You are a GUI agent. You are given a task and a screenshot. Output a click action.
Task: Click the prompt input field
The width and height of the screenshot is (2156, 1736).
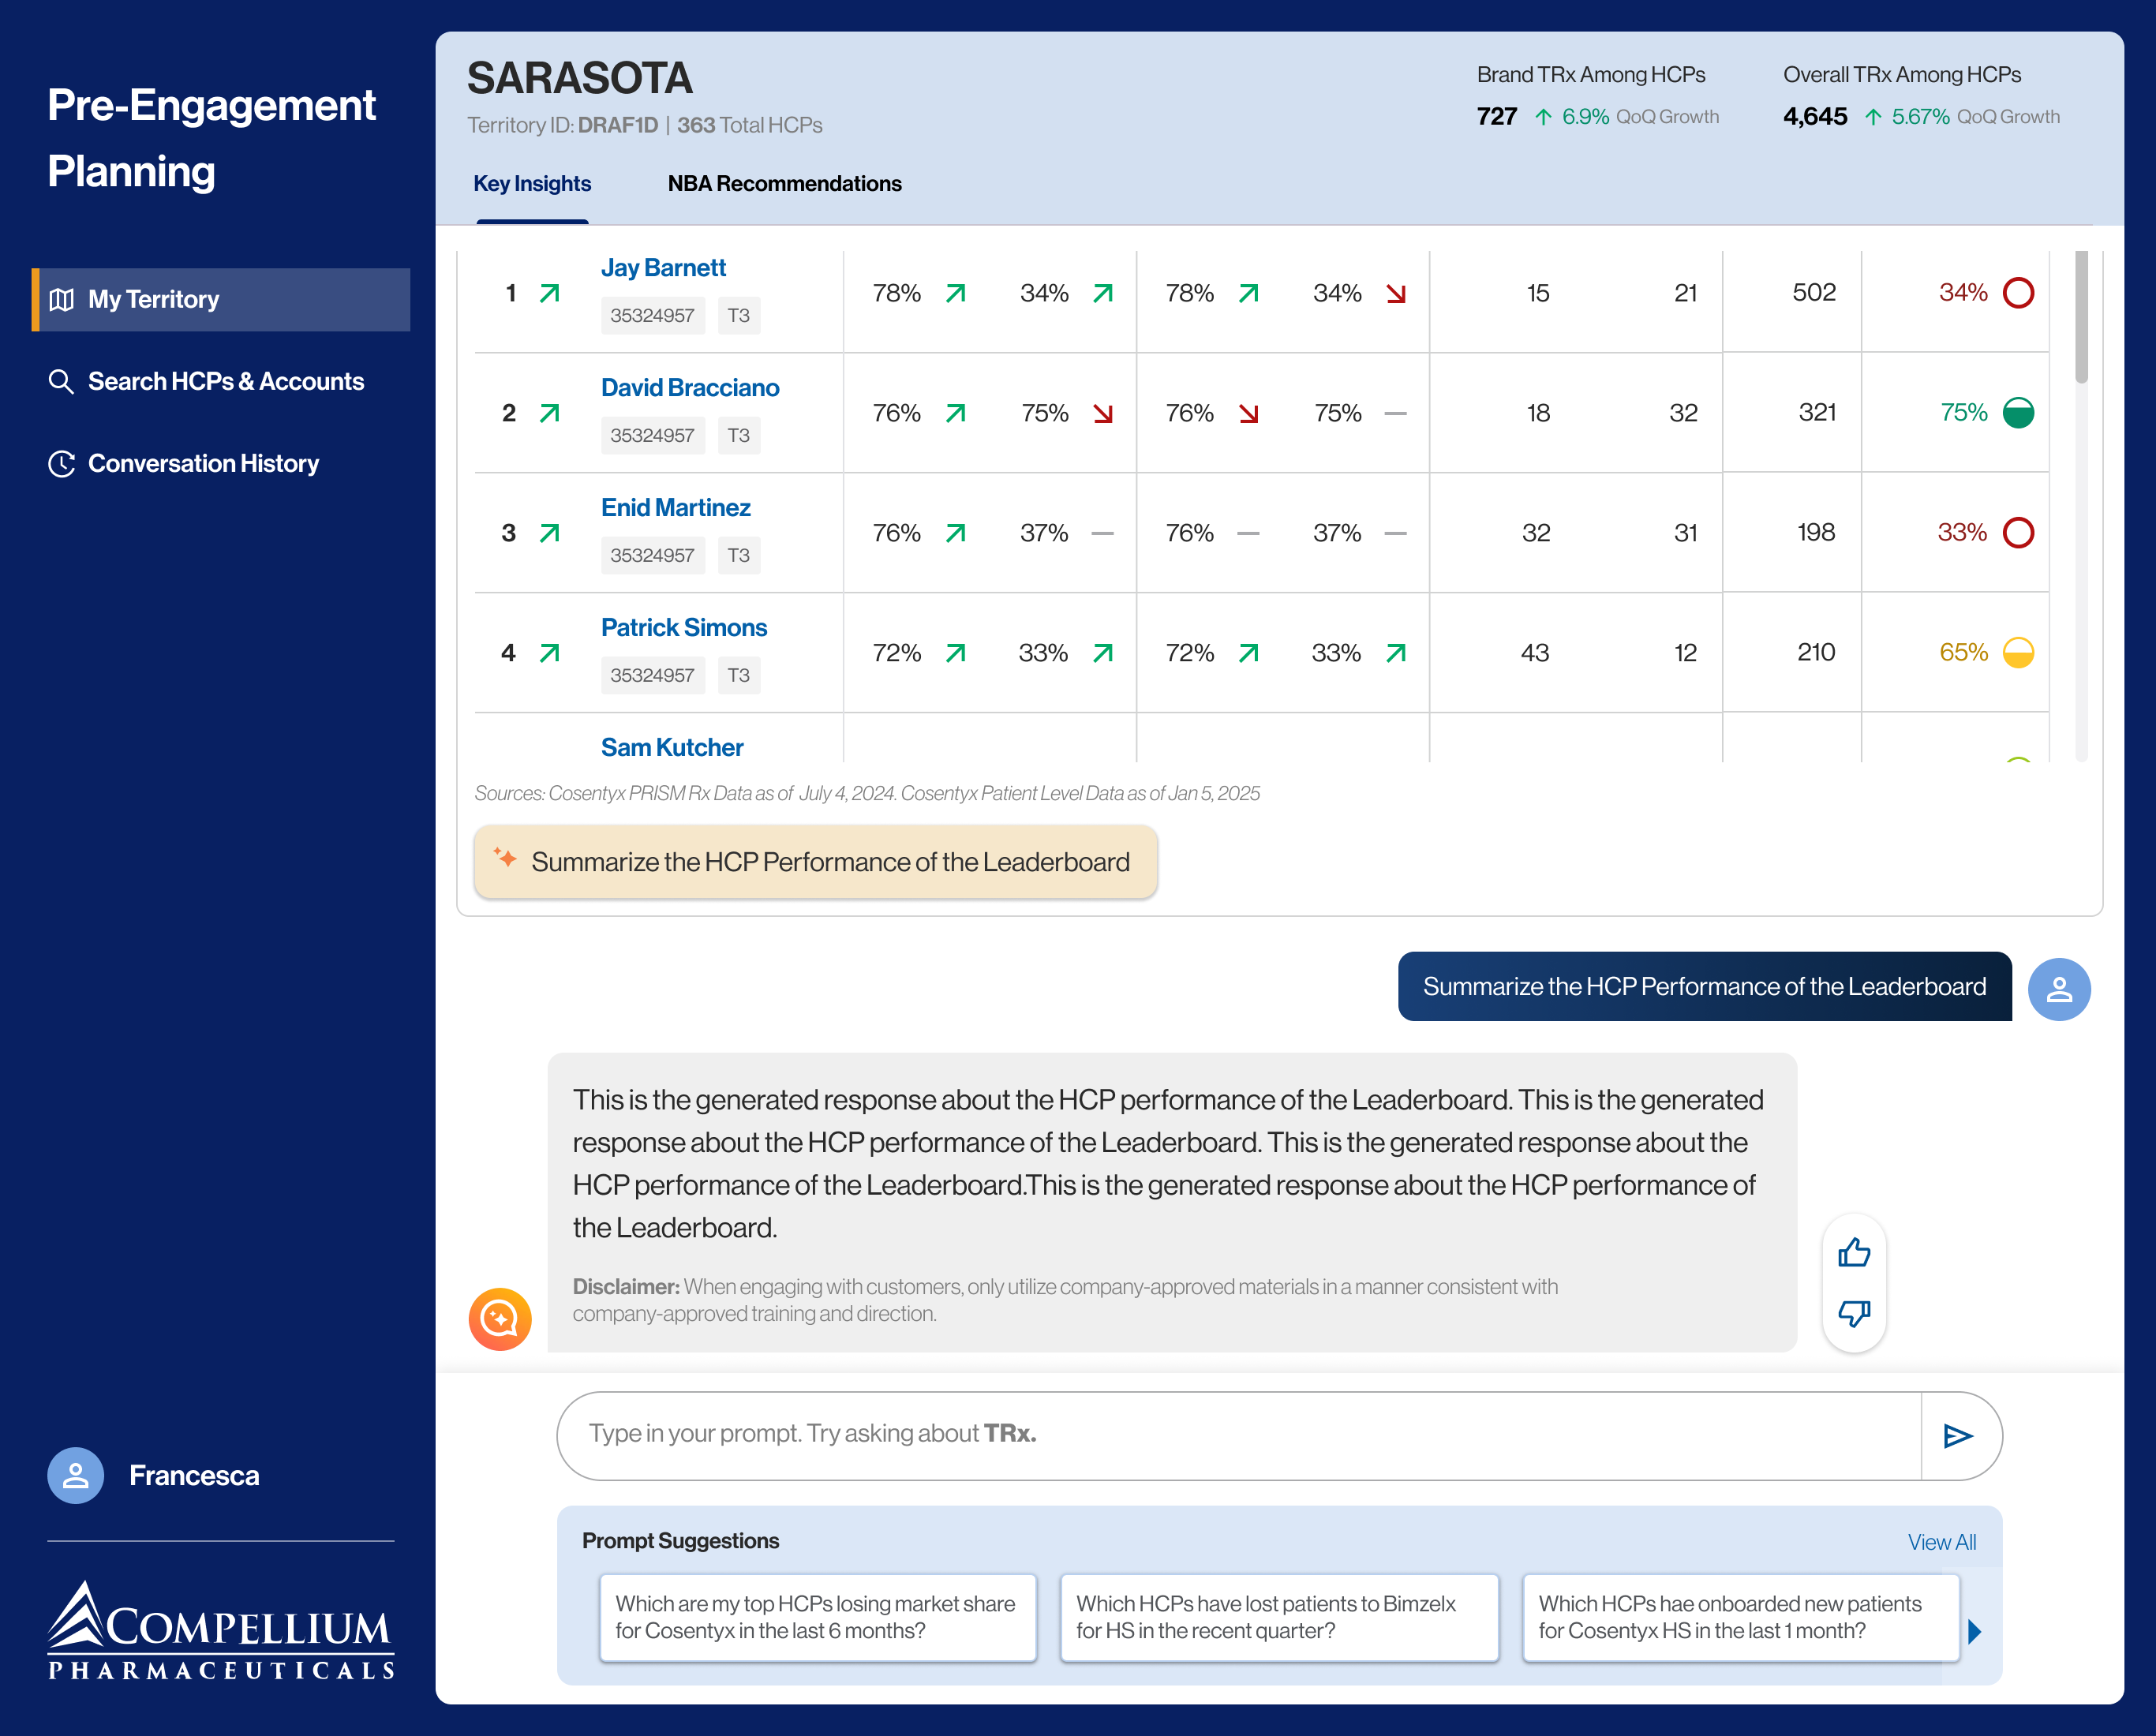click(x=1239, y=1435)
